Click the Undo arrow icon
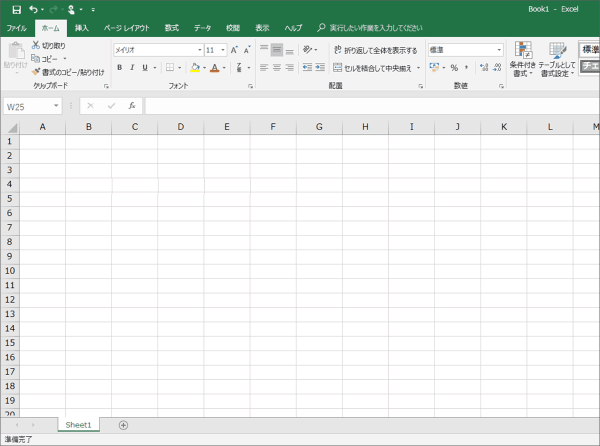 pyautogui.click(x=33, y=9)
